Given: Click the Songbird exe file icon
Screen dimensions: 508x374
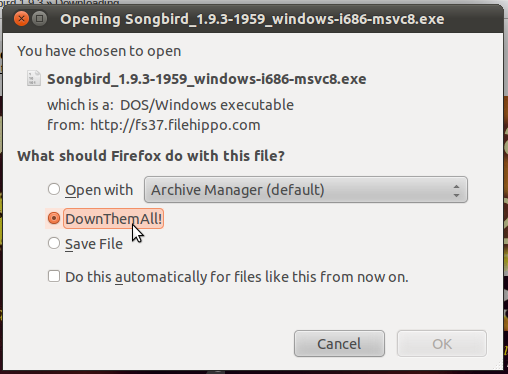Looking at the screenshot, I should [x=34, y=78].
